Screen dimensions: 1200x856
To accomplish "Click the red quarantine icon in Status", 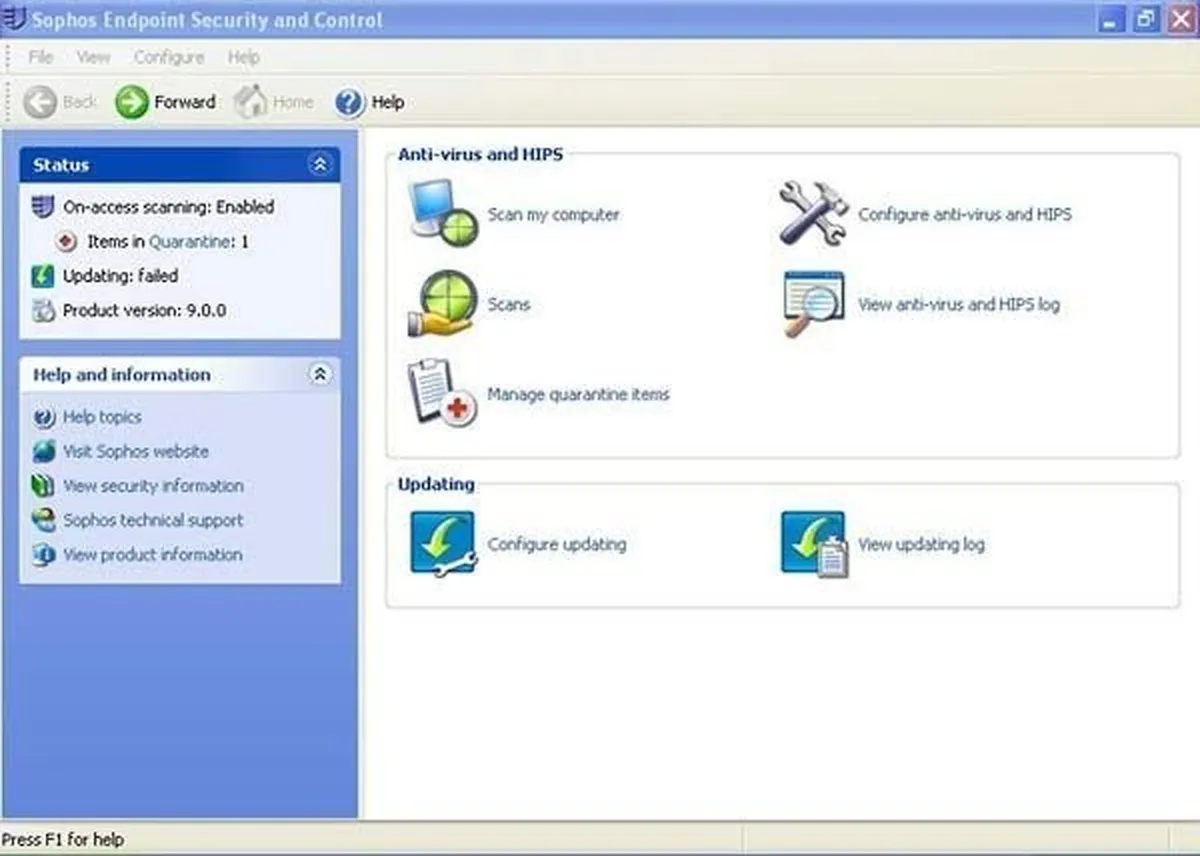I will [67, 241].
